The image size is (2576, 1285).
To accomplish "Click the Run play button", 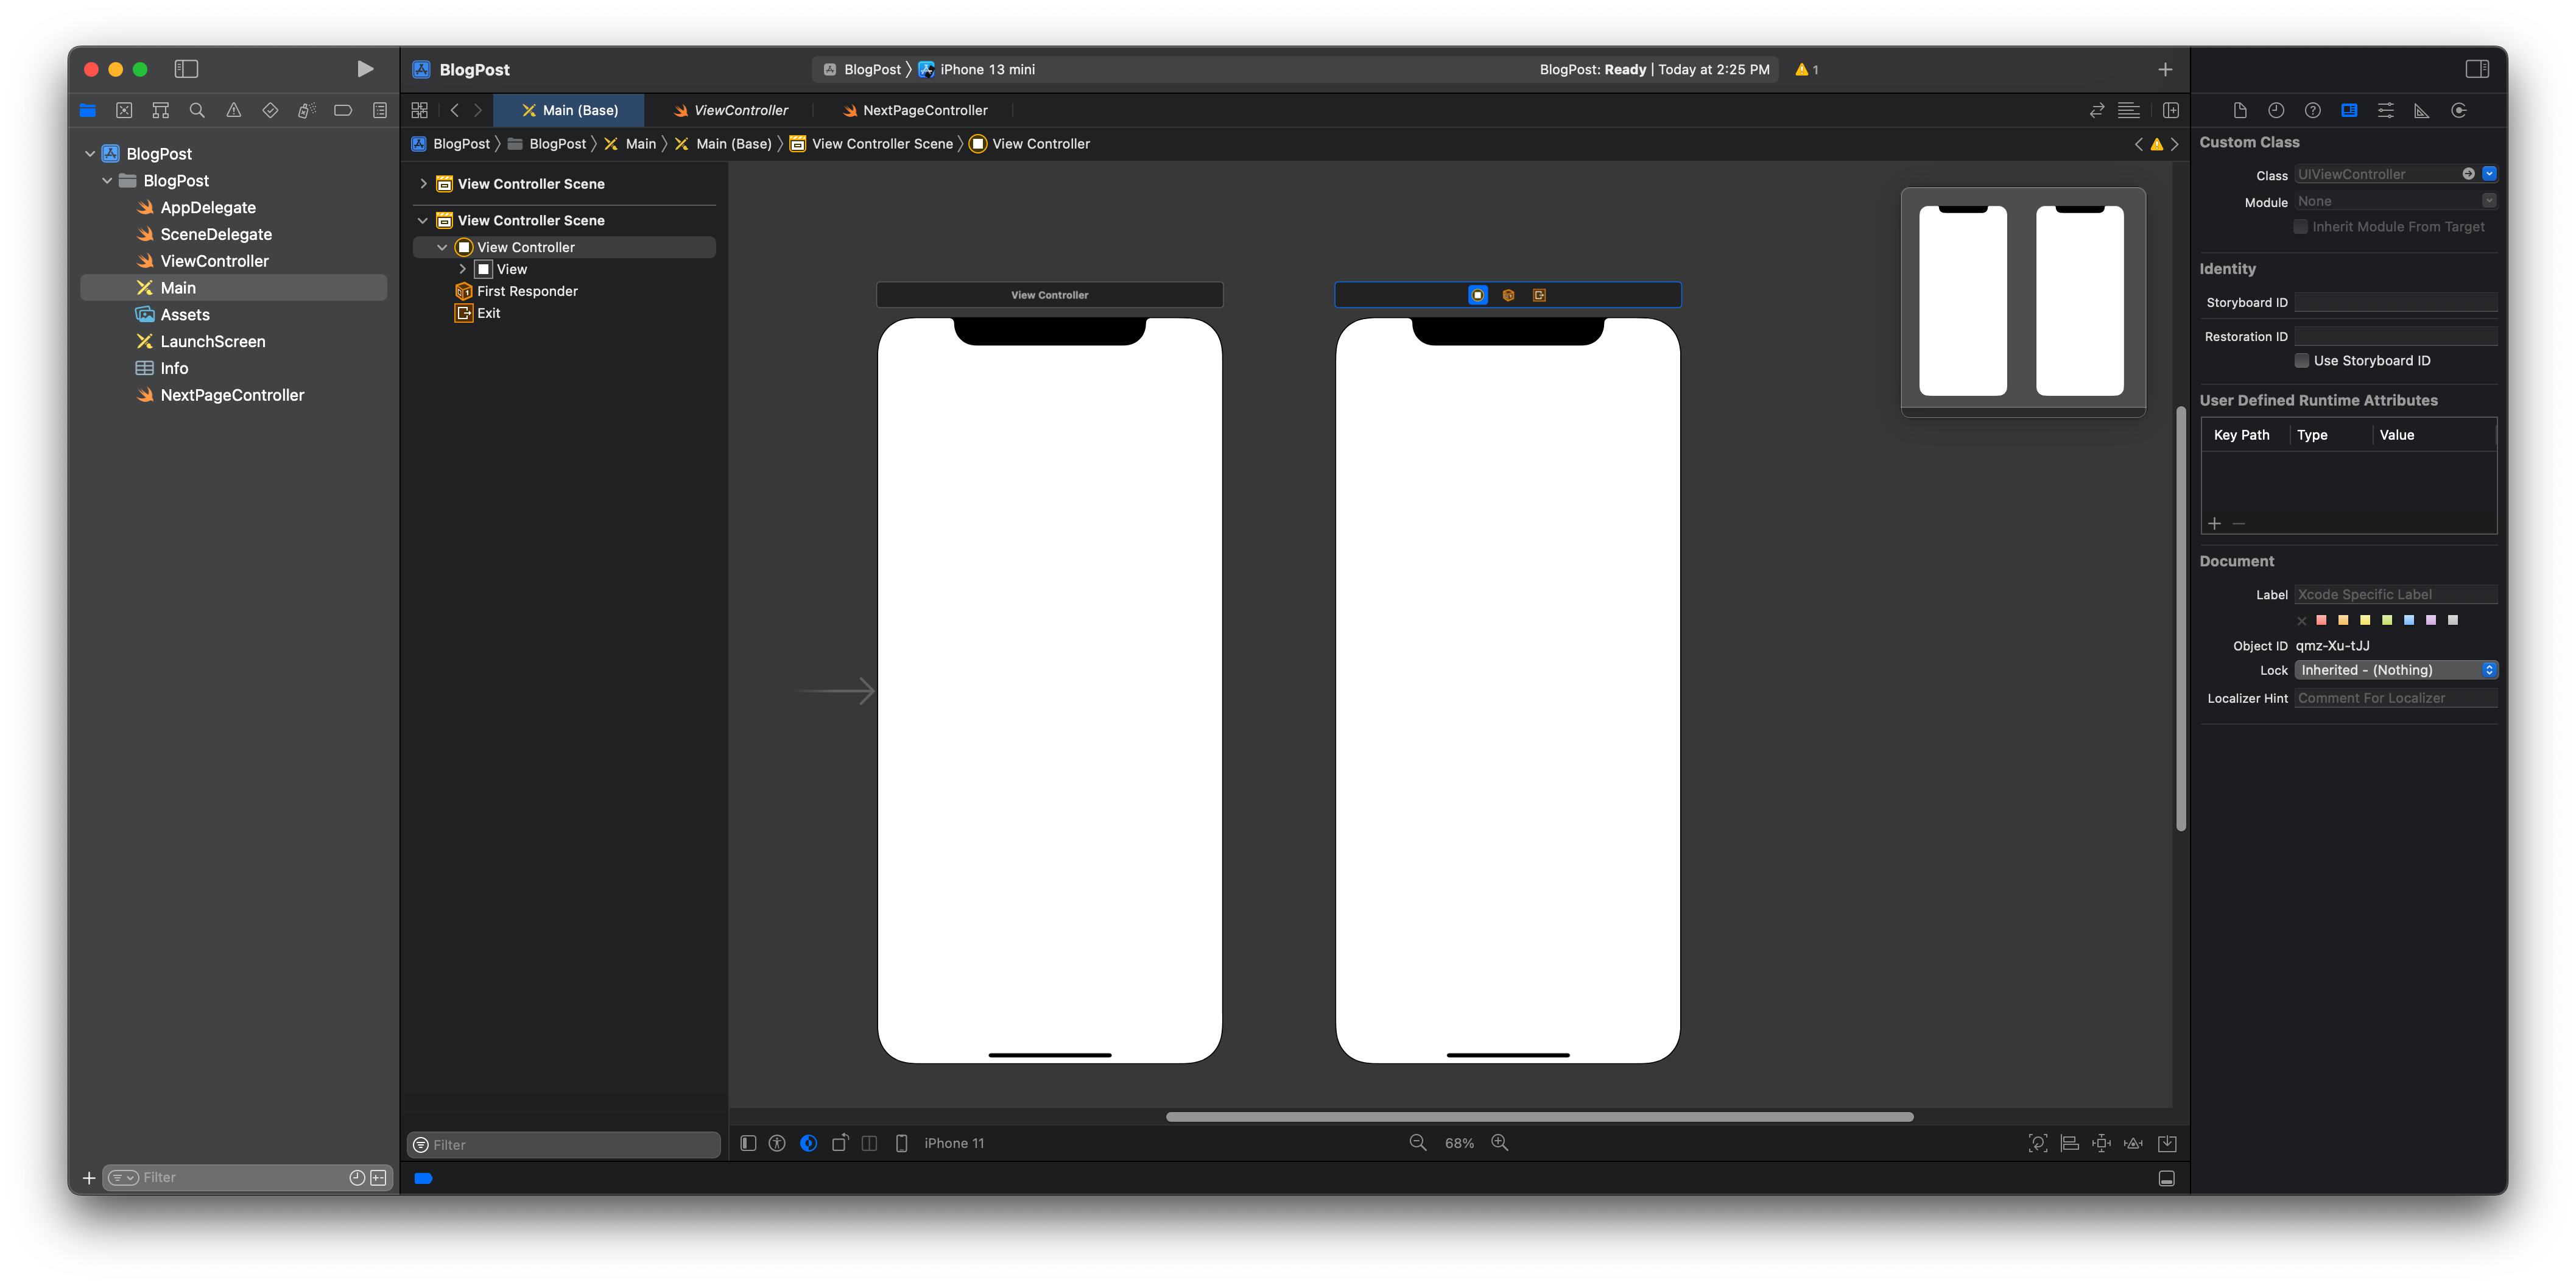I will [365, 69].
